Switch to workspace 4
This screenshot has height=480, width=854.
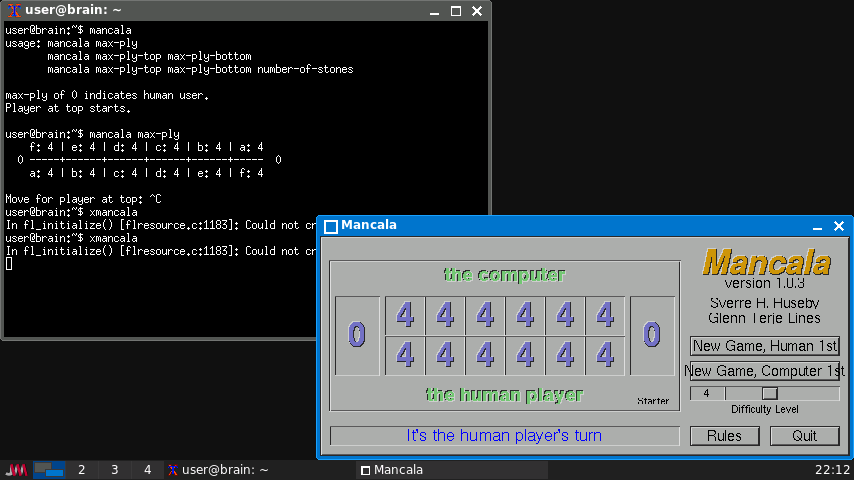click(x=147, y=470)
